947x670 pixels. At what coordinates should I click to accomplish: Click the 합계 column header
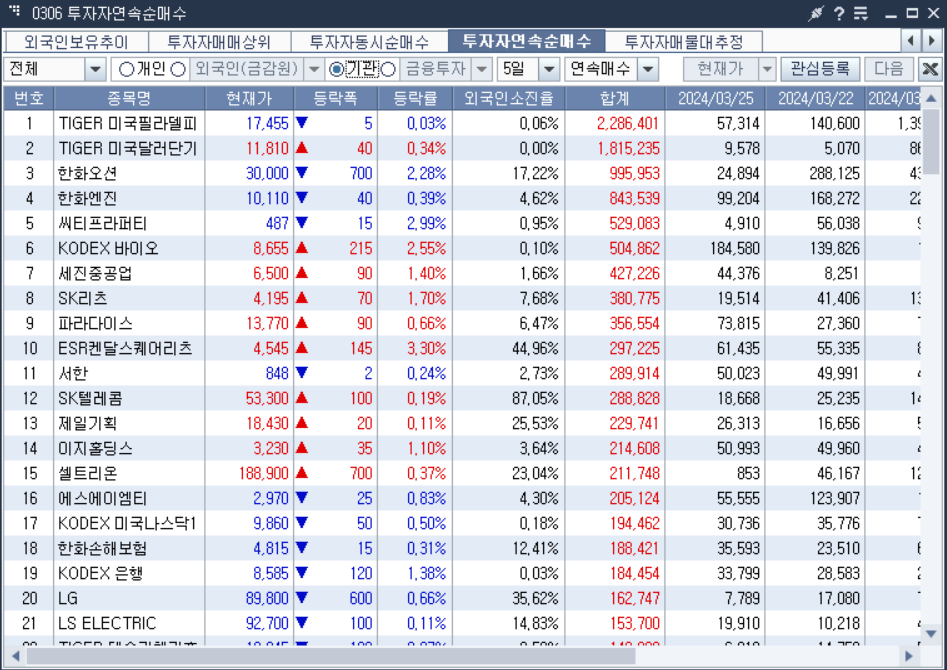pos(615,98)
